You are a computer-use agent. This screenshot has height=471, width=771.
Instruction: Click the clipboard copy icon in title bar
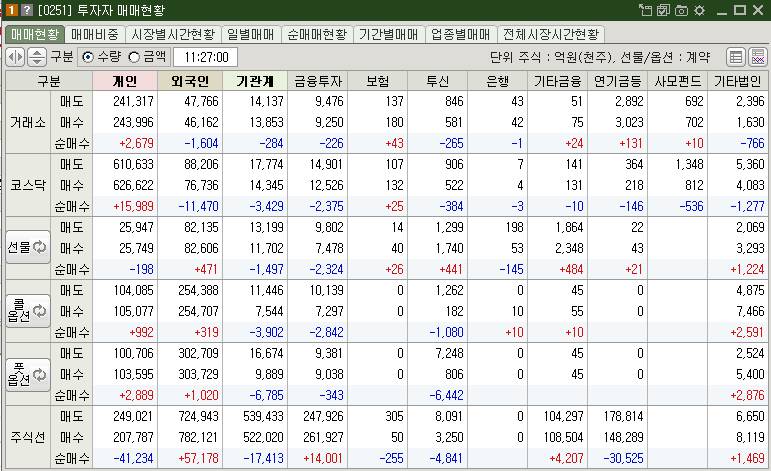(645, 10)
